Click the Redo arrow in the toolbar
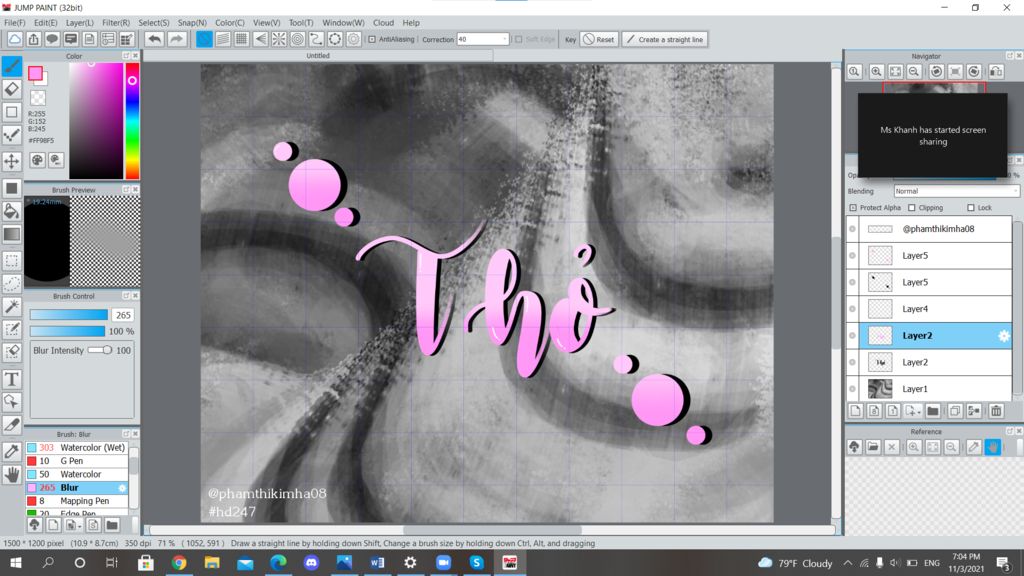The height and width of the screenshot is (576, 1024). pos(176,39)
